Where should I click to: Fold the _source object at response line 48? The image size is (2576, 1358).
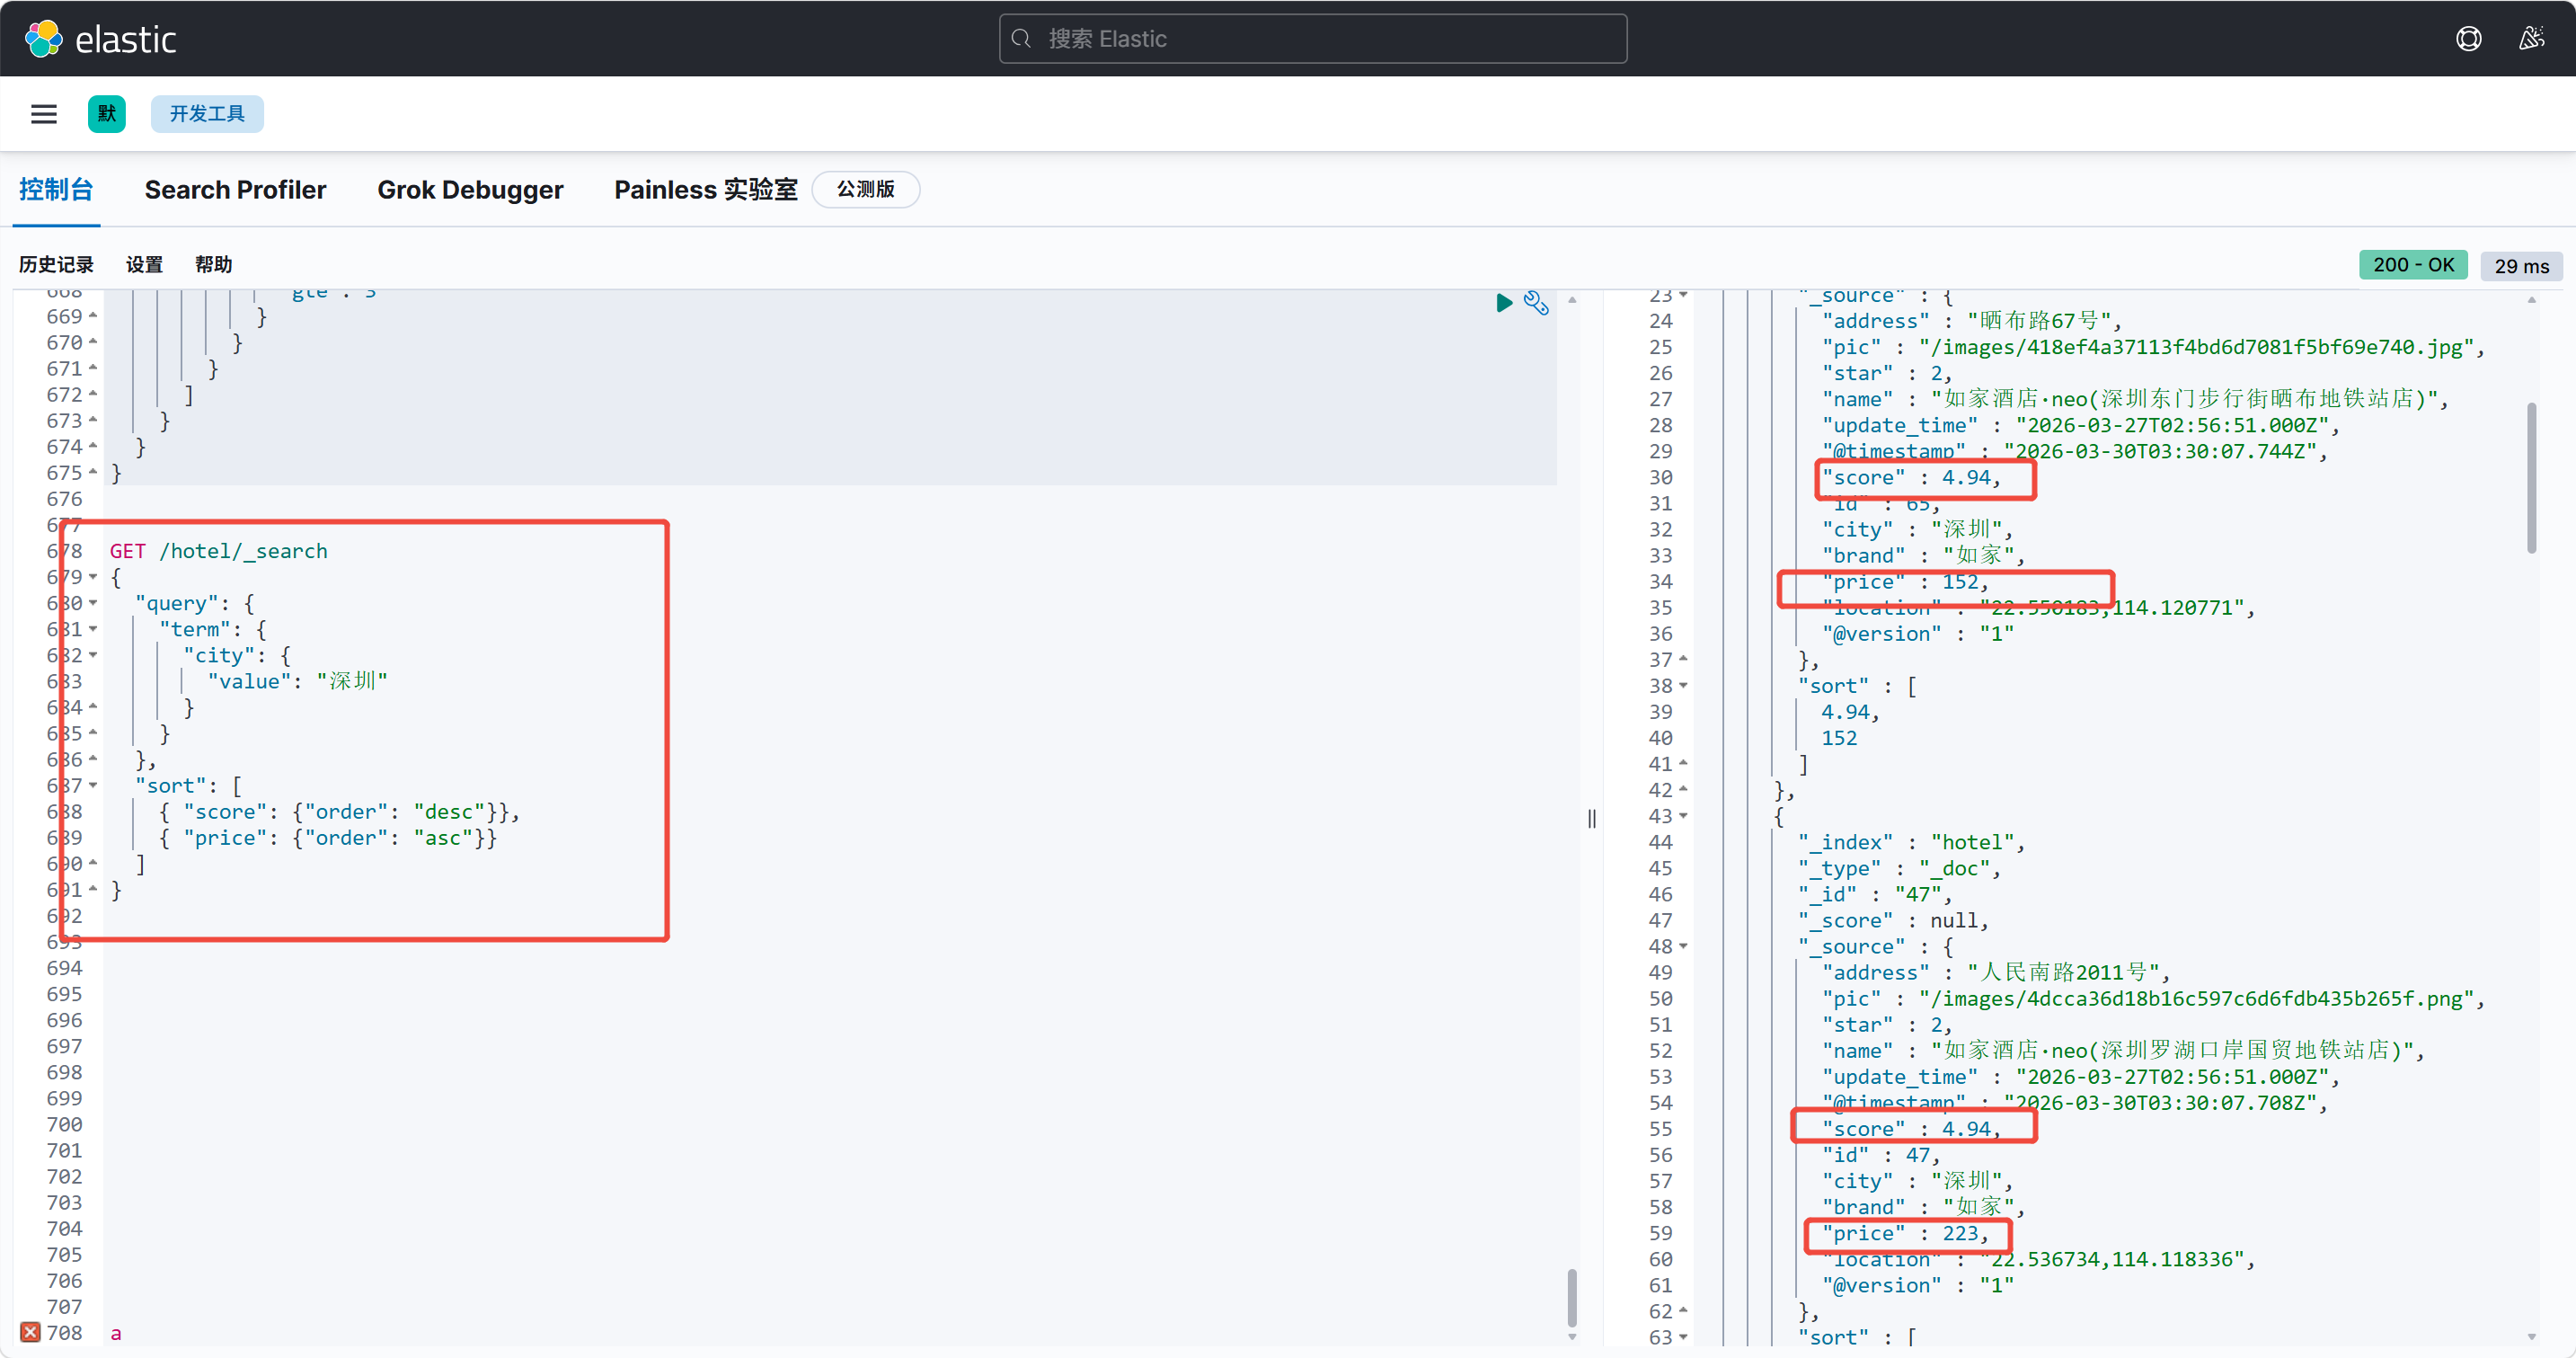[x=1683, y=946]
